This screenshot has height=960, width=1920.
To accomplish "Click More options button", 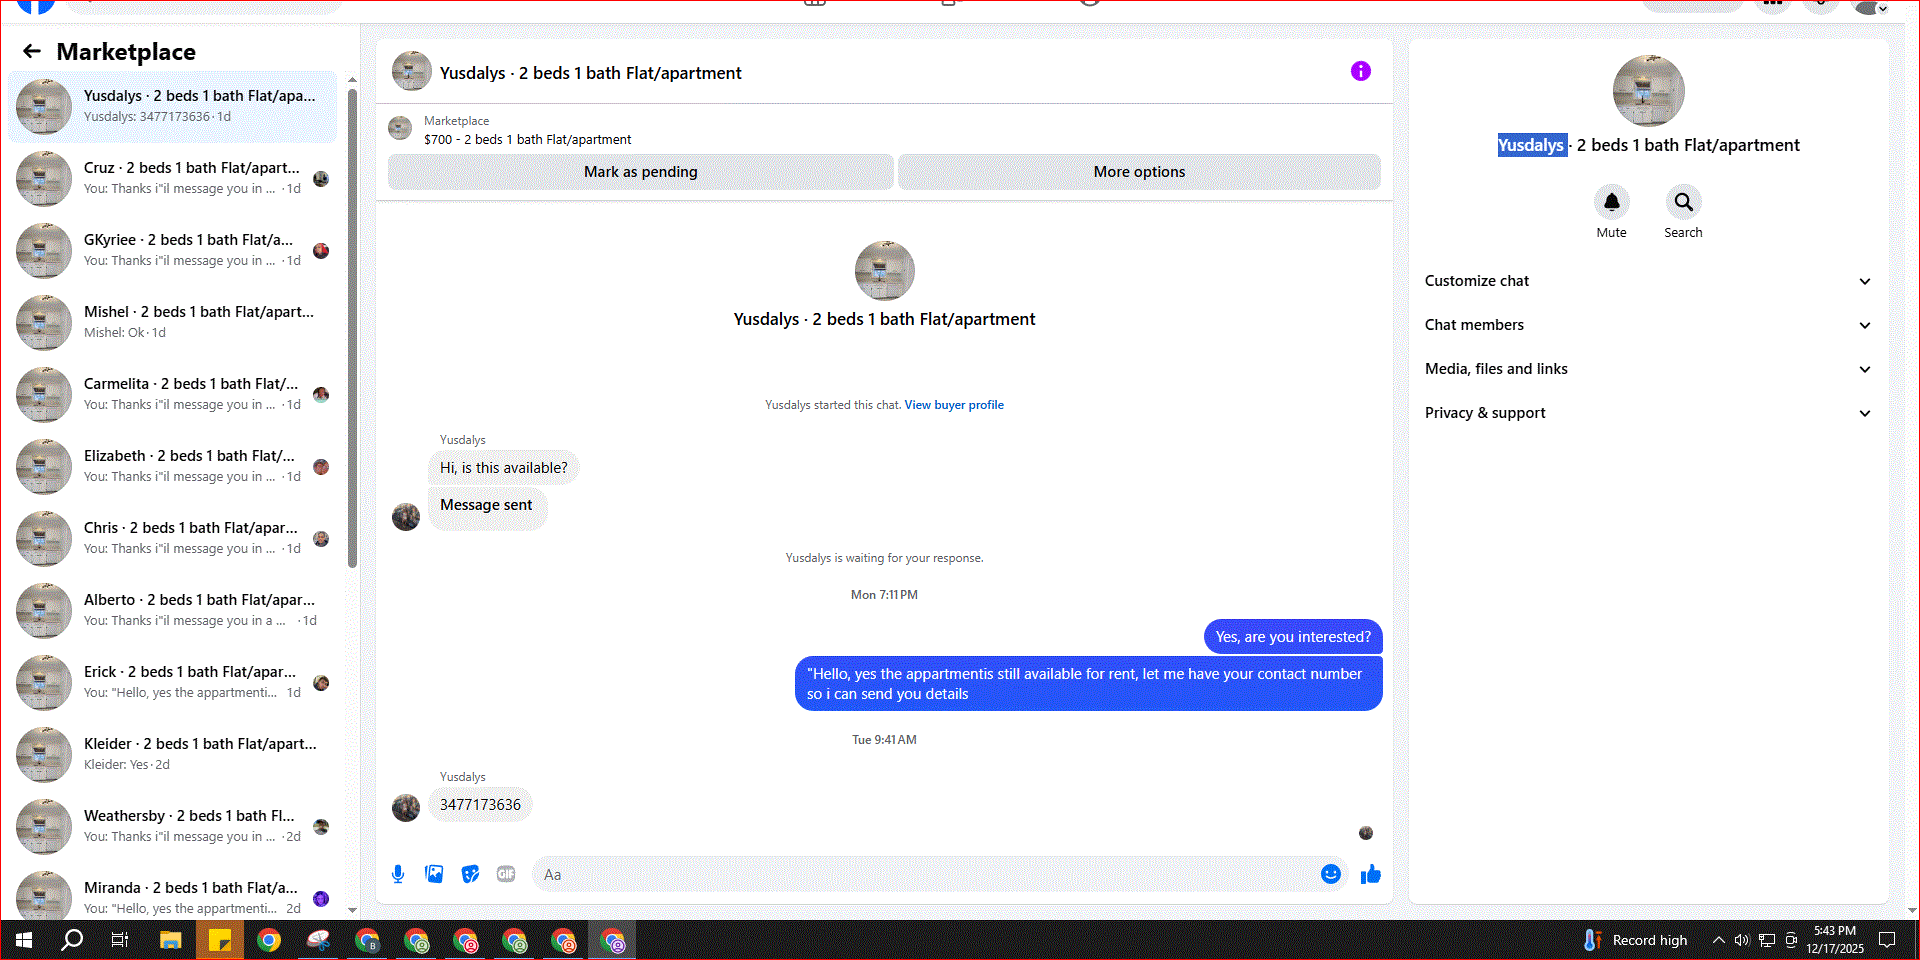I will tap(1139, 172).
